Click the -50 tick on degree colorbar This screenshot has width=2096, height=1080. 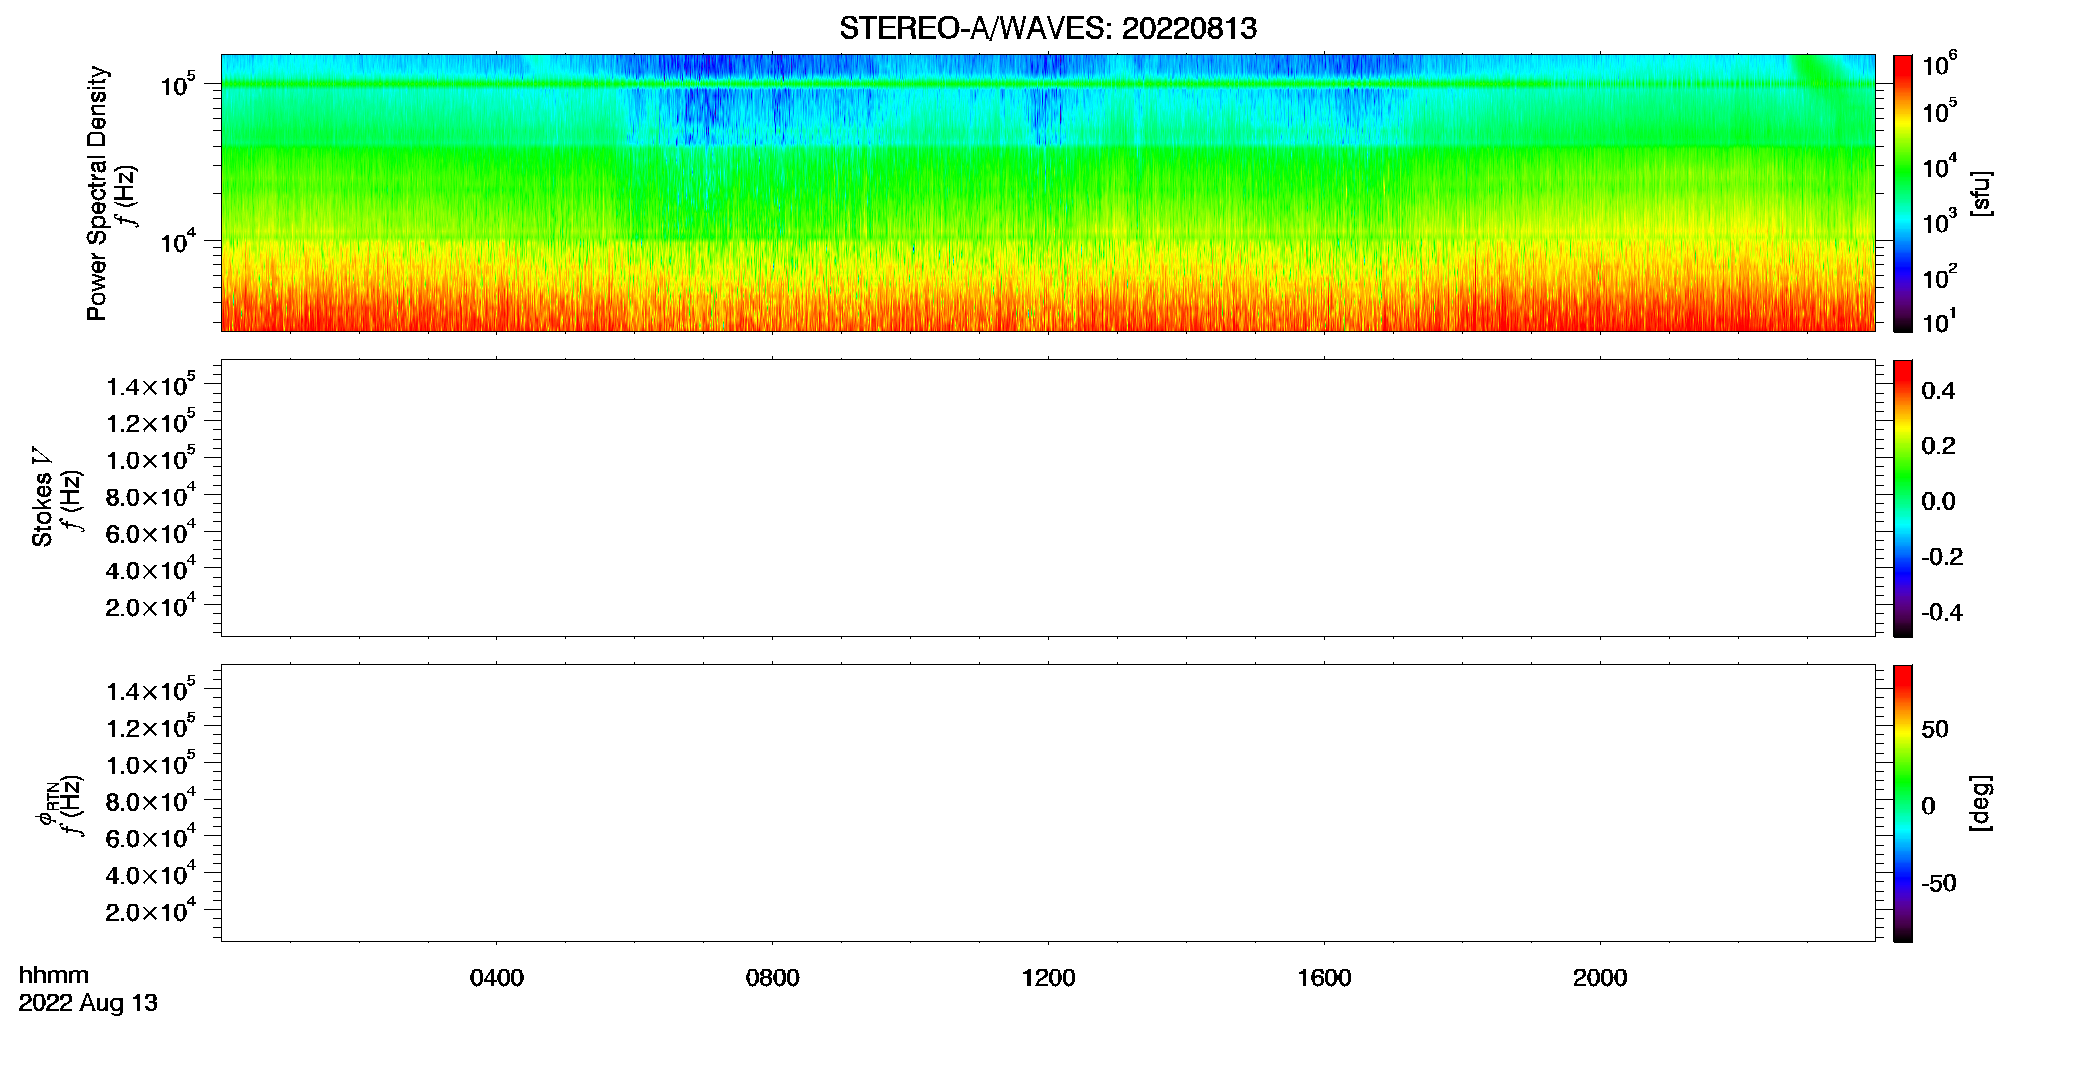[1939, 883]
